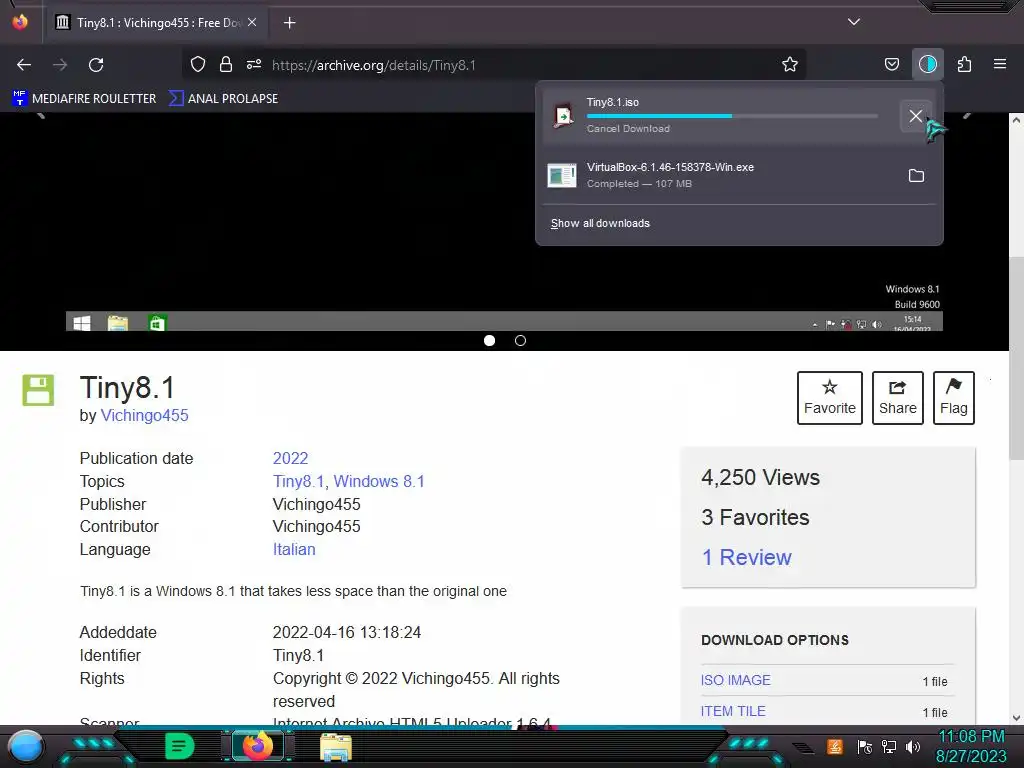1024x768 pixels.
Task: Open the taskbar clock and date
Action: click(971, 746)
